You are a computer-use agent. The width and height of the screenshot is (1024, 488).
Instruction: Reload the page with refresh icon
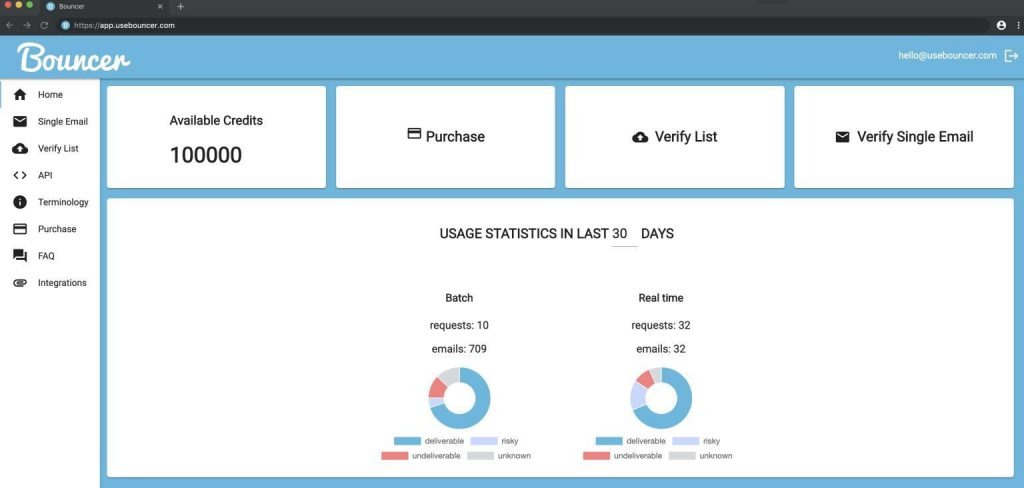click(44, 25)
